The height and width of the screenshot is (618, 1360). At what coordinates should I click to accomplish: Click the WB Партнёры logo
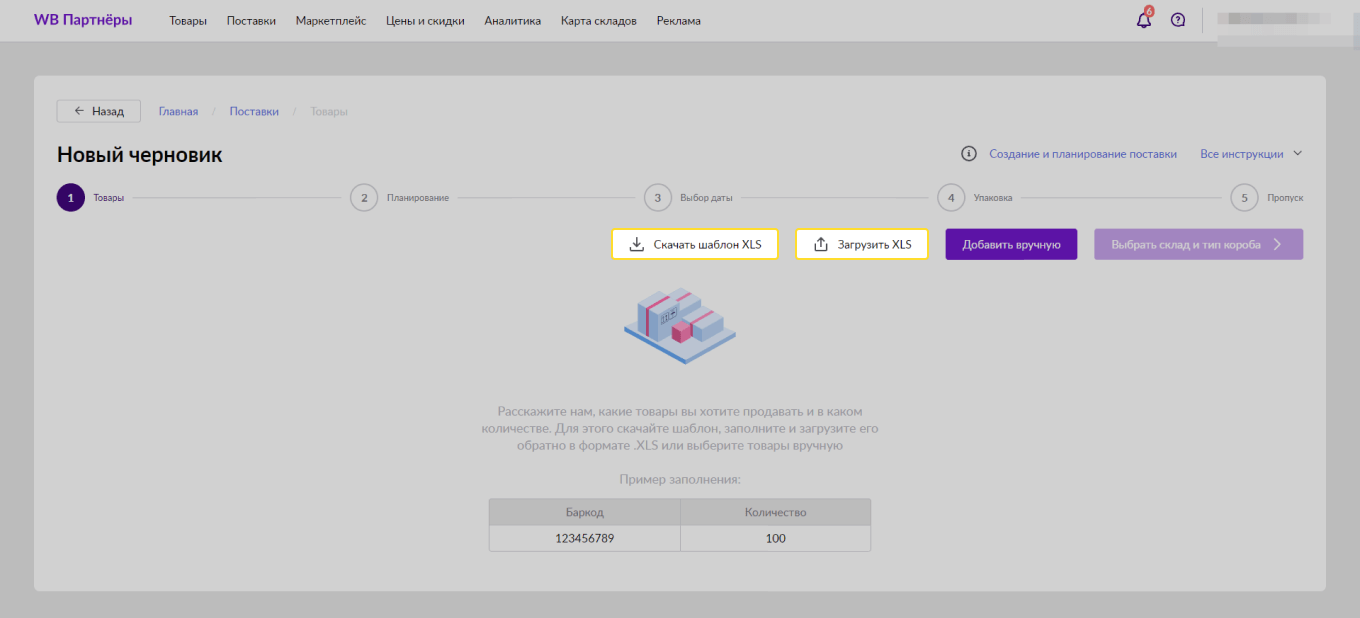[83, 20]
